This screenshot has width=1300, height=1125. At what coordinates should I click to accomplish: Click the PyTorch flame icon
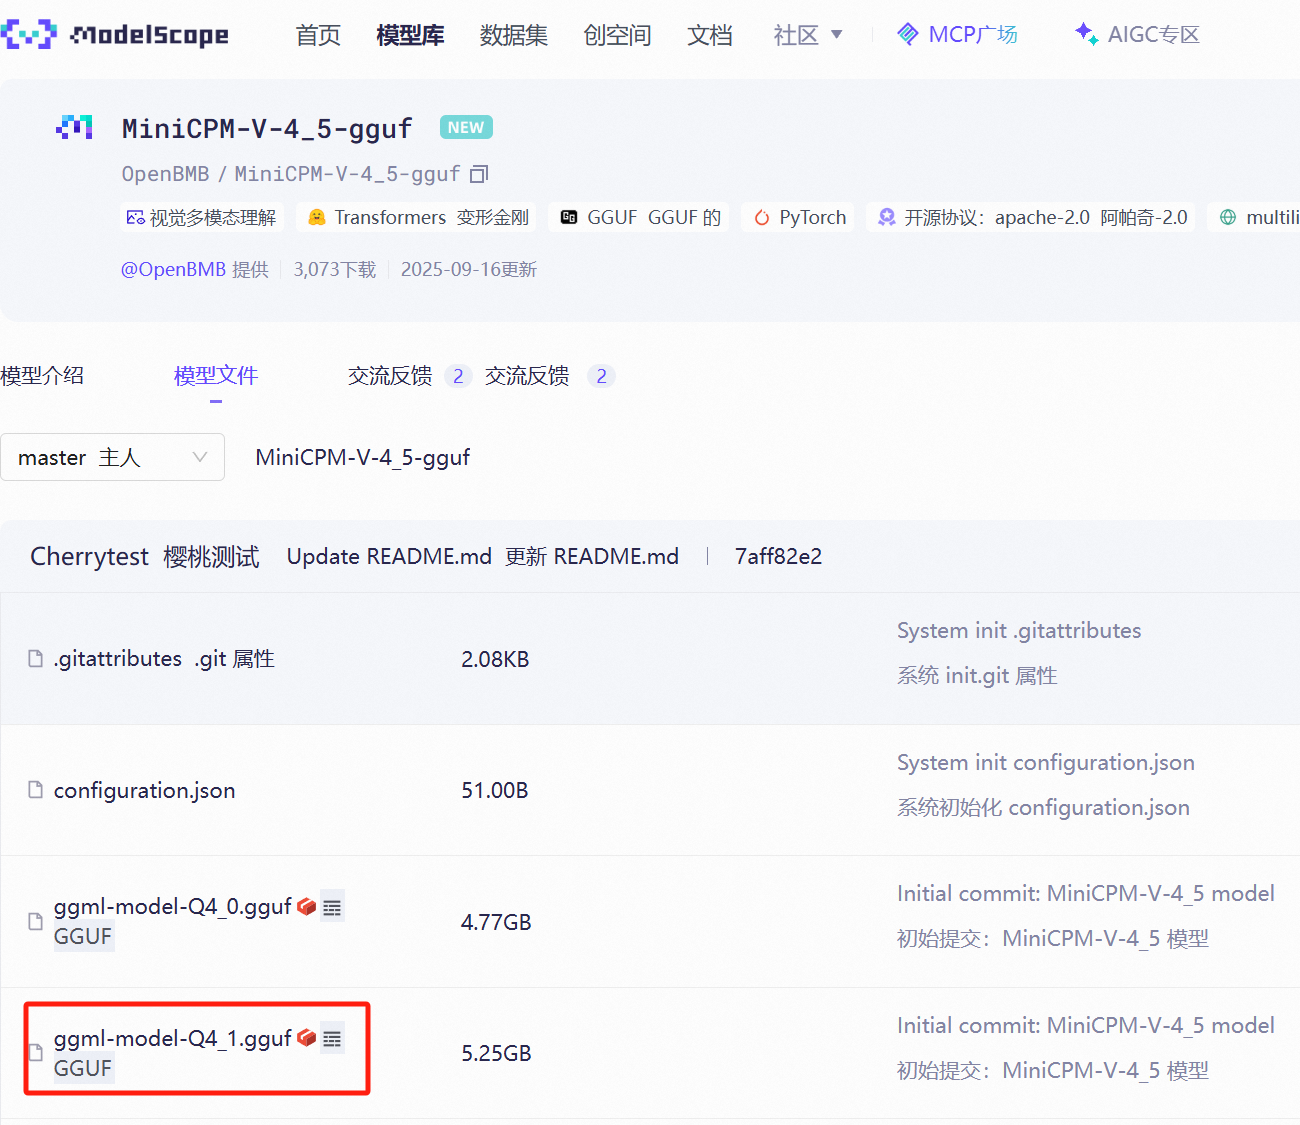(762, 217)
